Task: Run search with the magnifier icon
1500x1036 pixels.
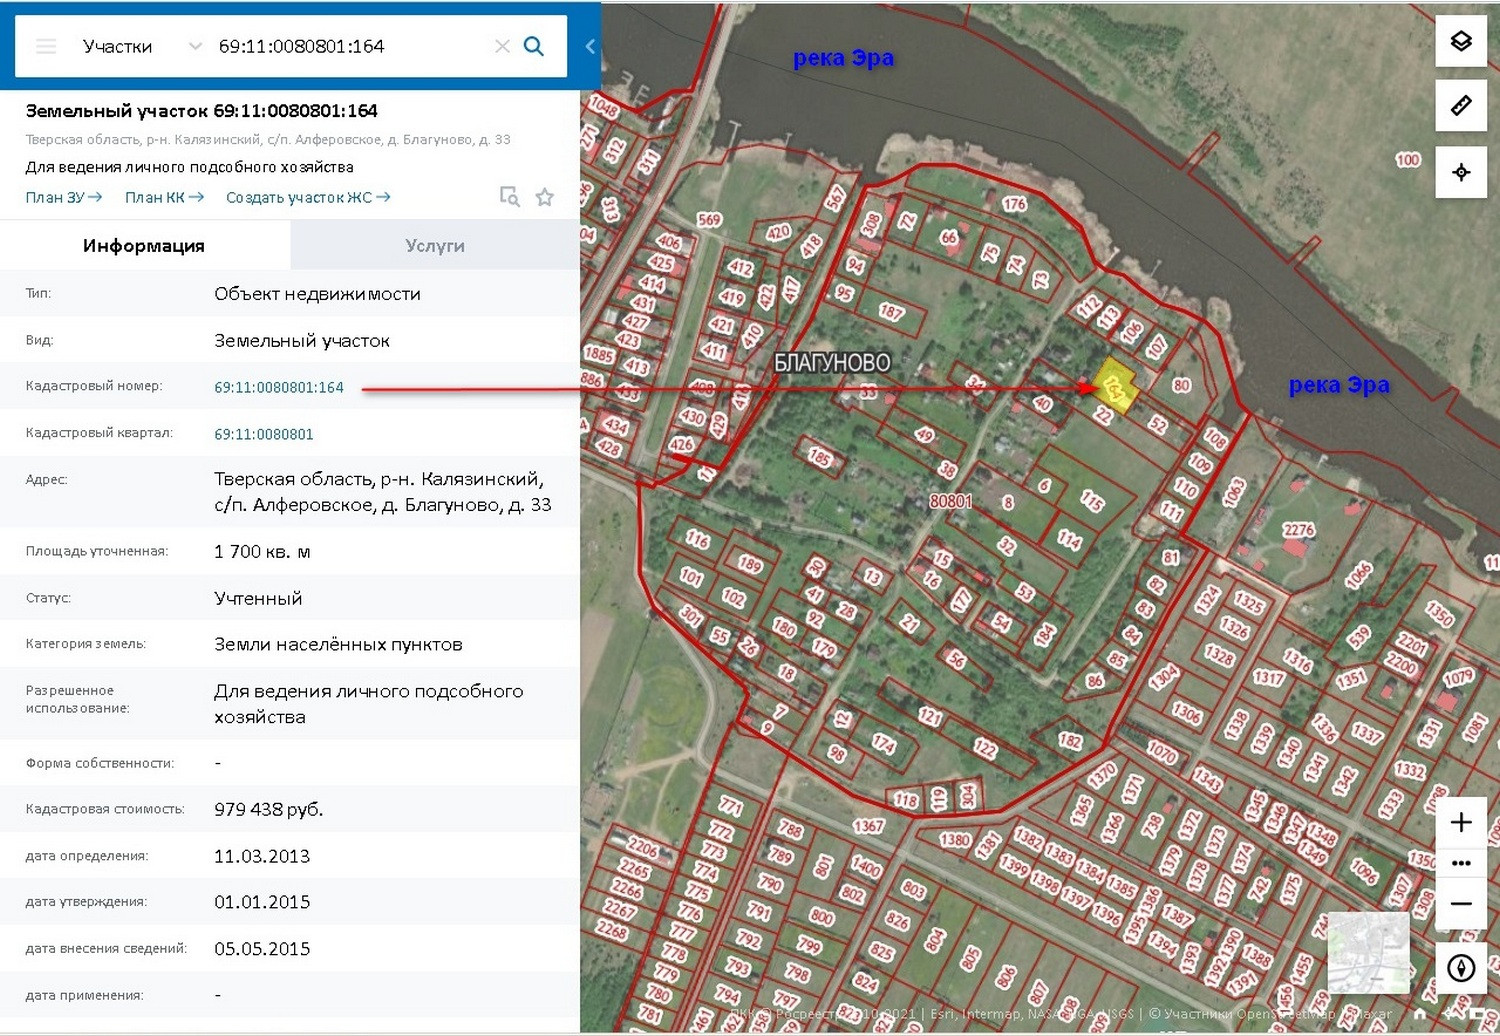Action: click(534, 46)
